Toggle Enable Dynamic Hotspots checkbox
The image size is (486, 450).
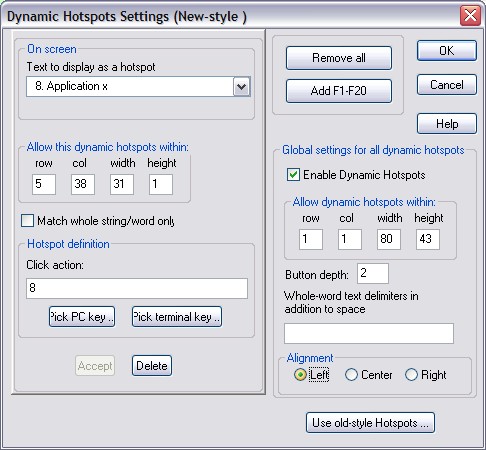point(293,175)
